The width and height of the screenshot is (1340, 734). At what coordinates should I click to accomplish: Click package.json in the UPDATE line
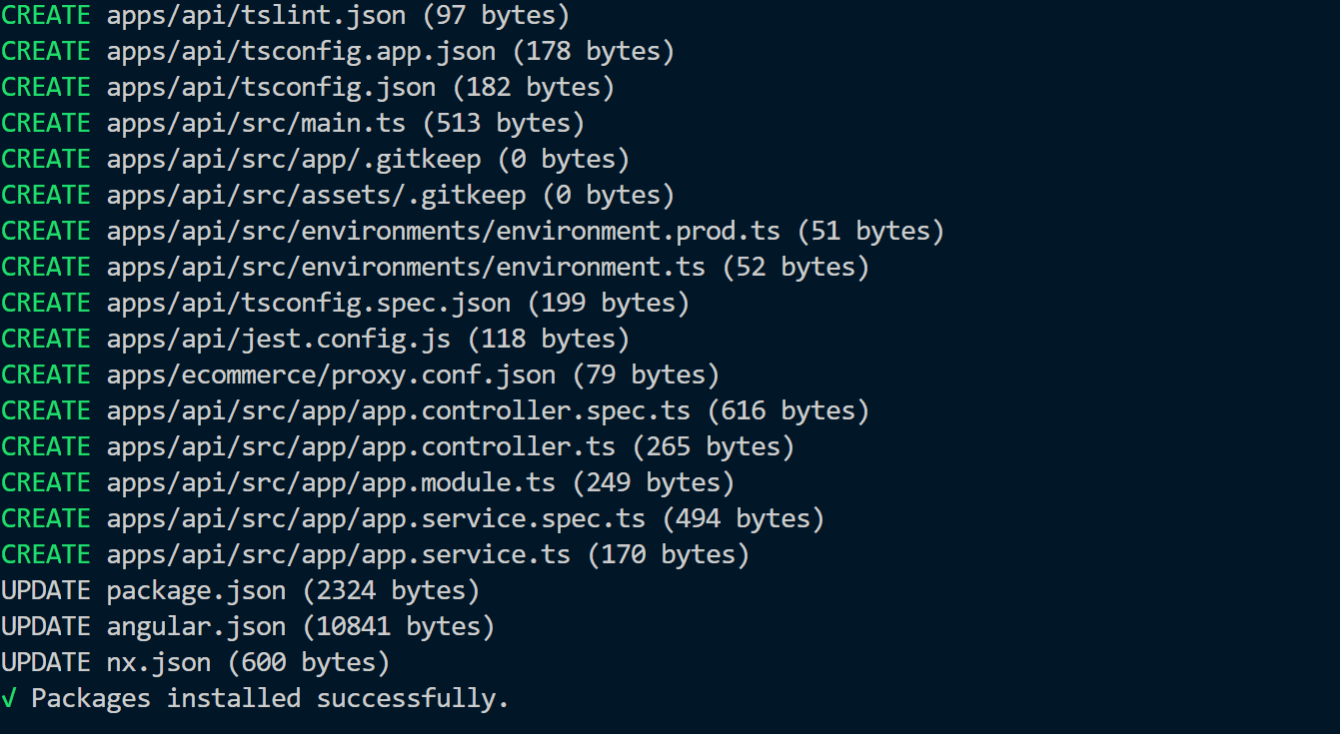tap(196, 591)
